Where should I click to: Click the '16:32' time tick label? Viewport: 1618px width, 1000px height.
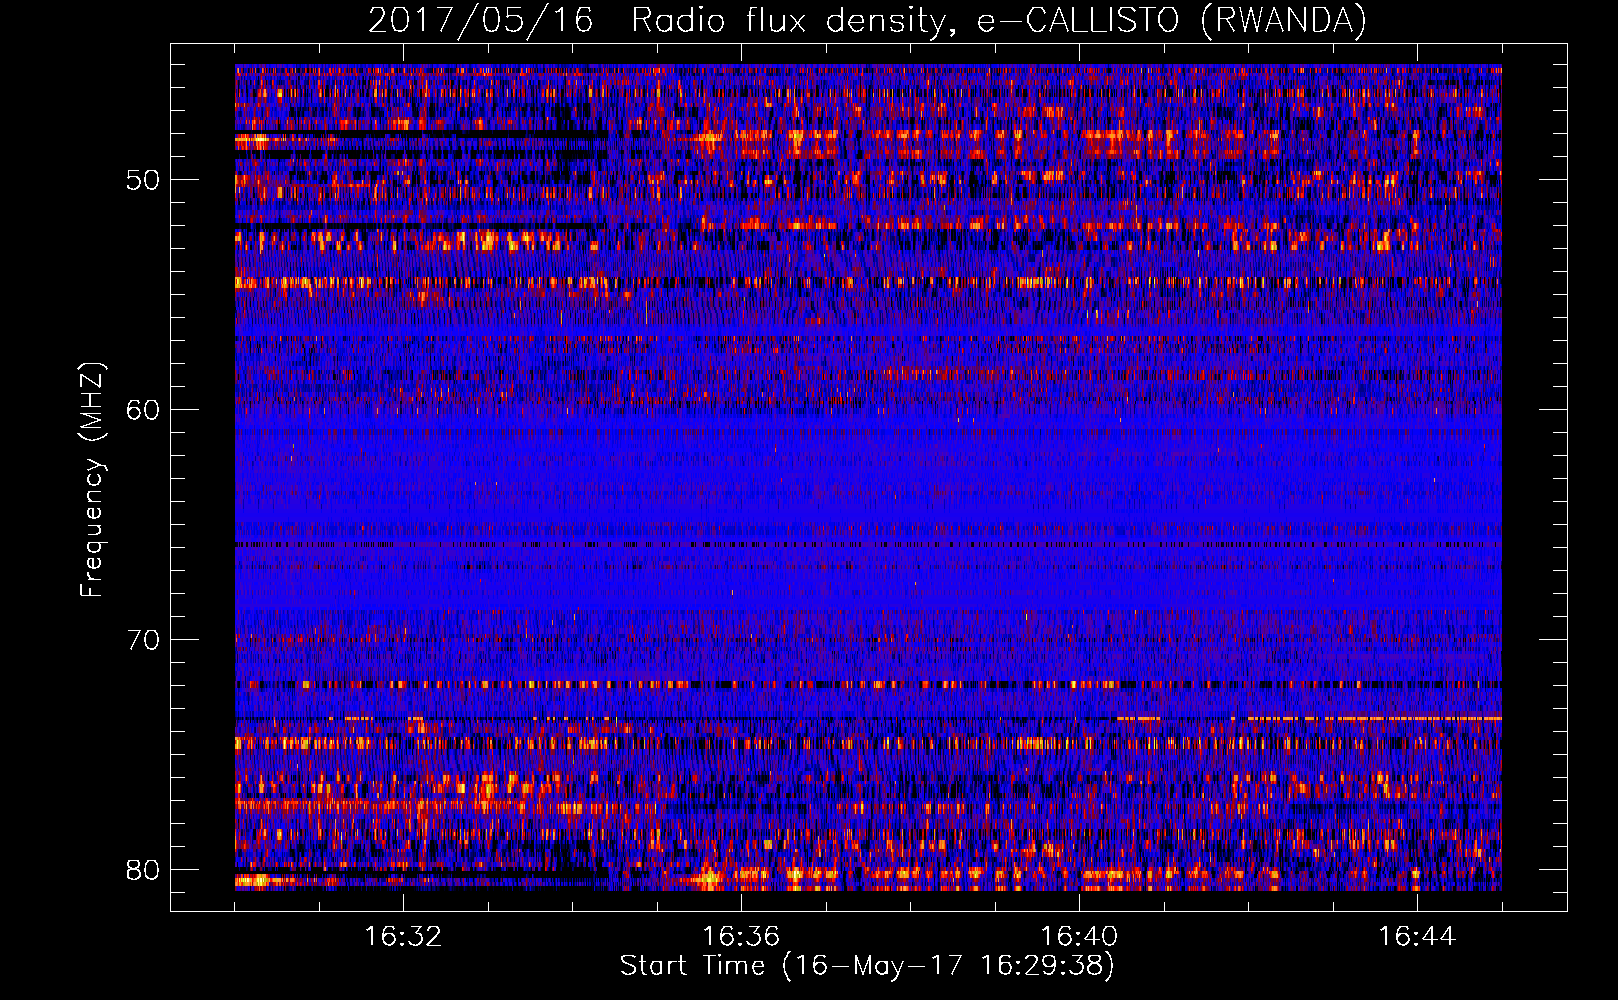pos(403,936)
